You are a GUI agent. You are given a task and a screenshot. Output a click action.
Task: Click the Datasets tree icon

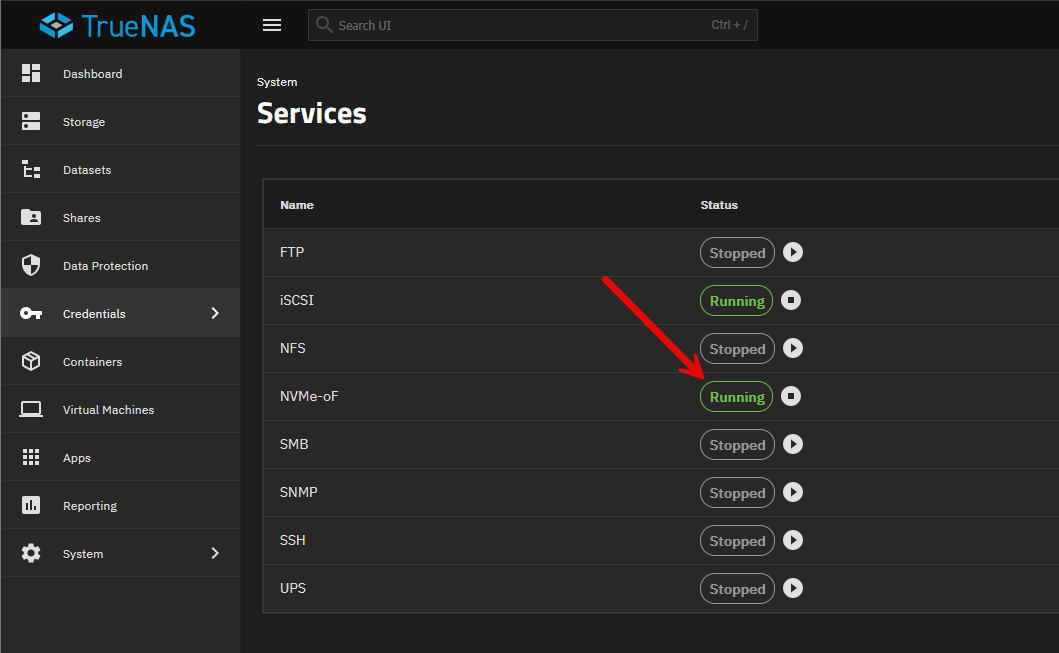(31, 169)
